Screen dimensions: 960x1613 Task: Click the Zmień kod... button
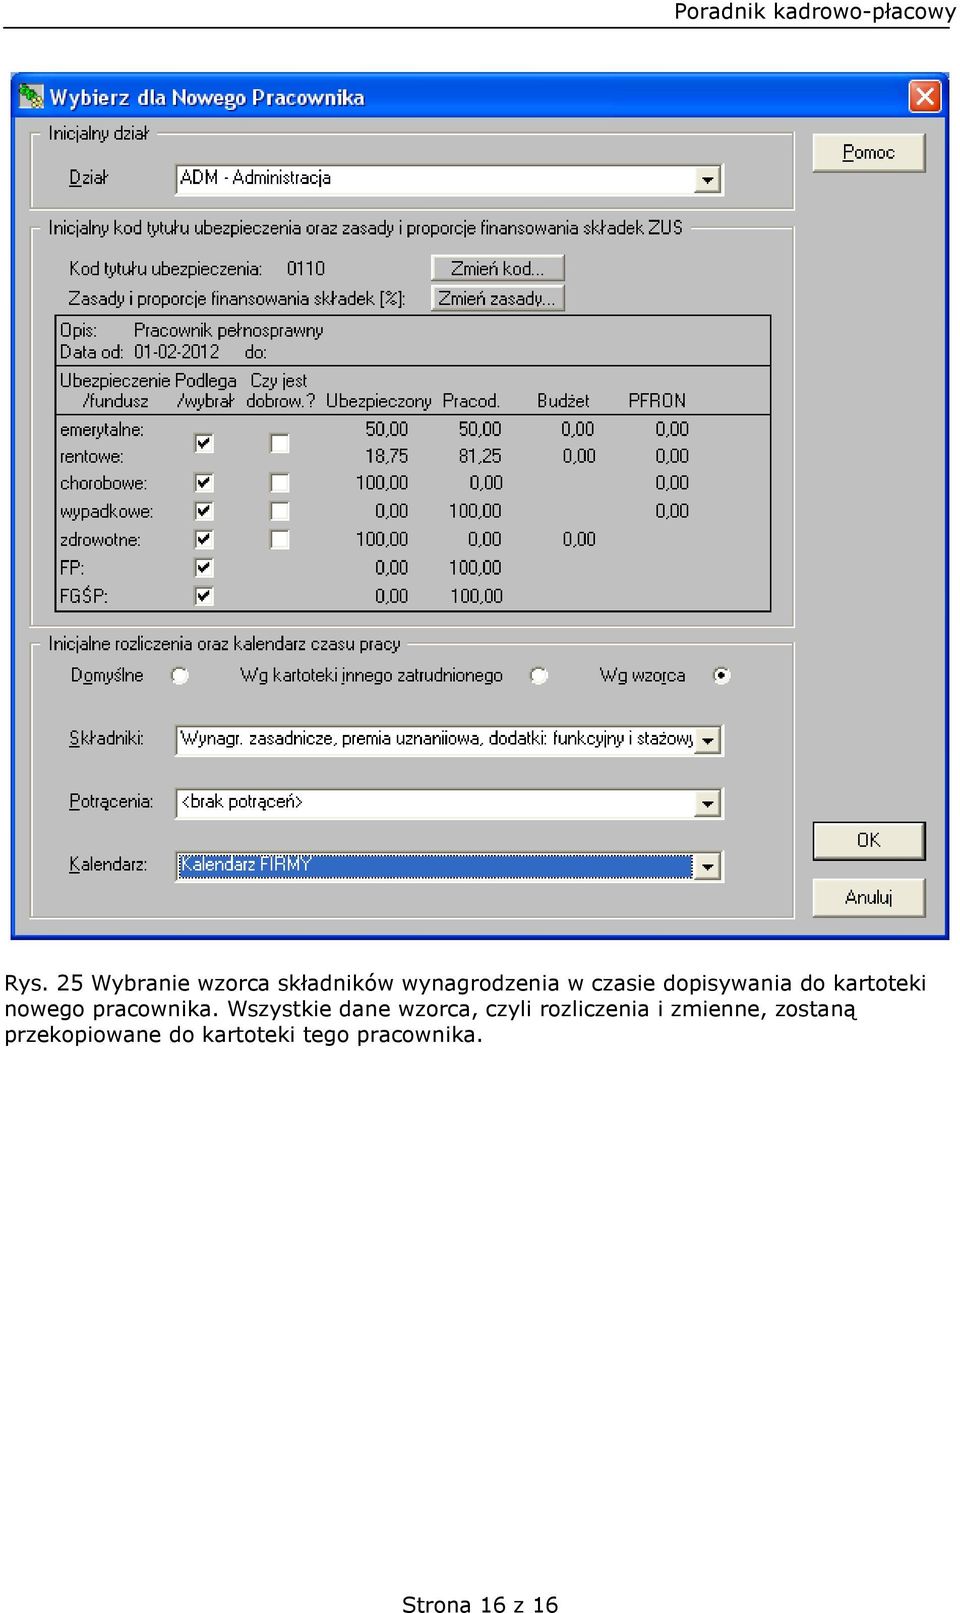click(498, 268)
